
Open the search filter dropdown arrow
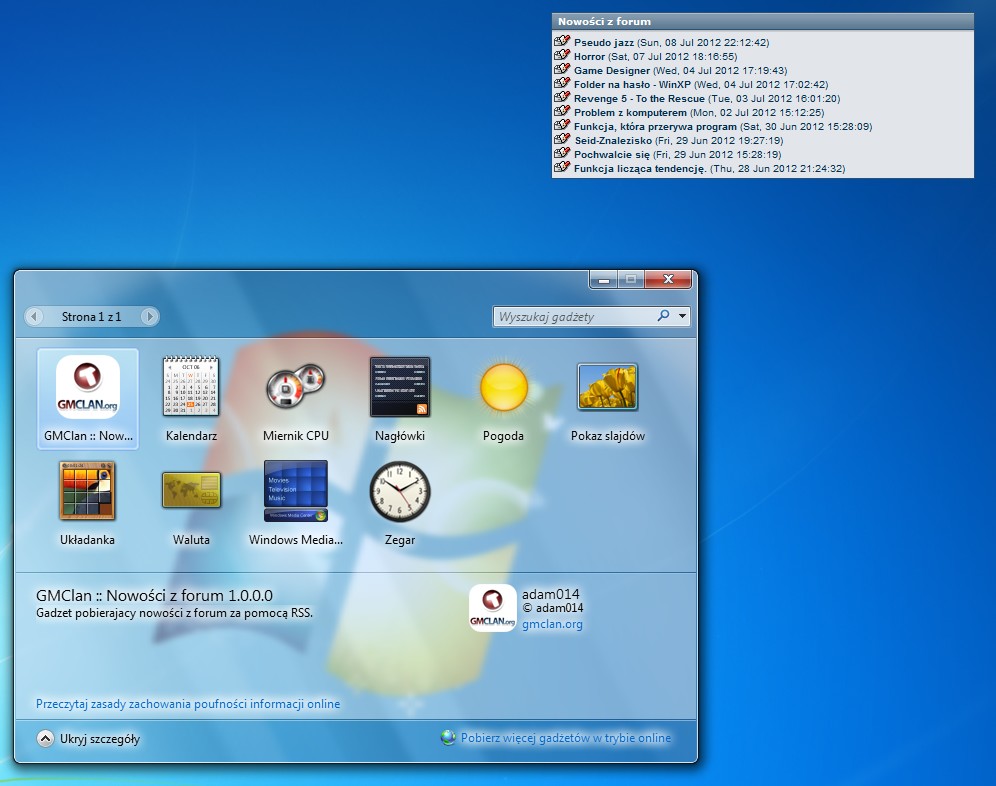pyautogui.click(x=682, y=316)
